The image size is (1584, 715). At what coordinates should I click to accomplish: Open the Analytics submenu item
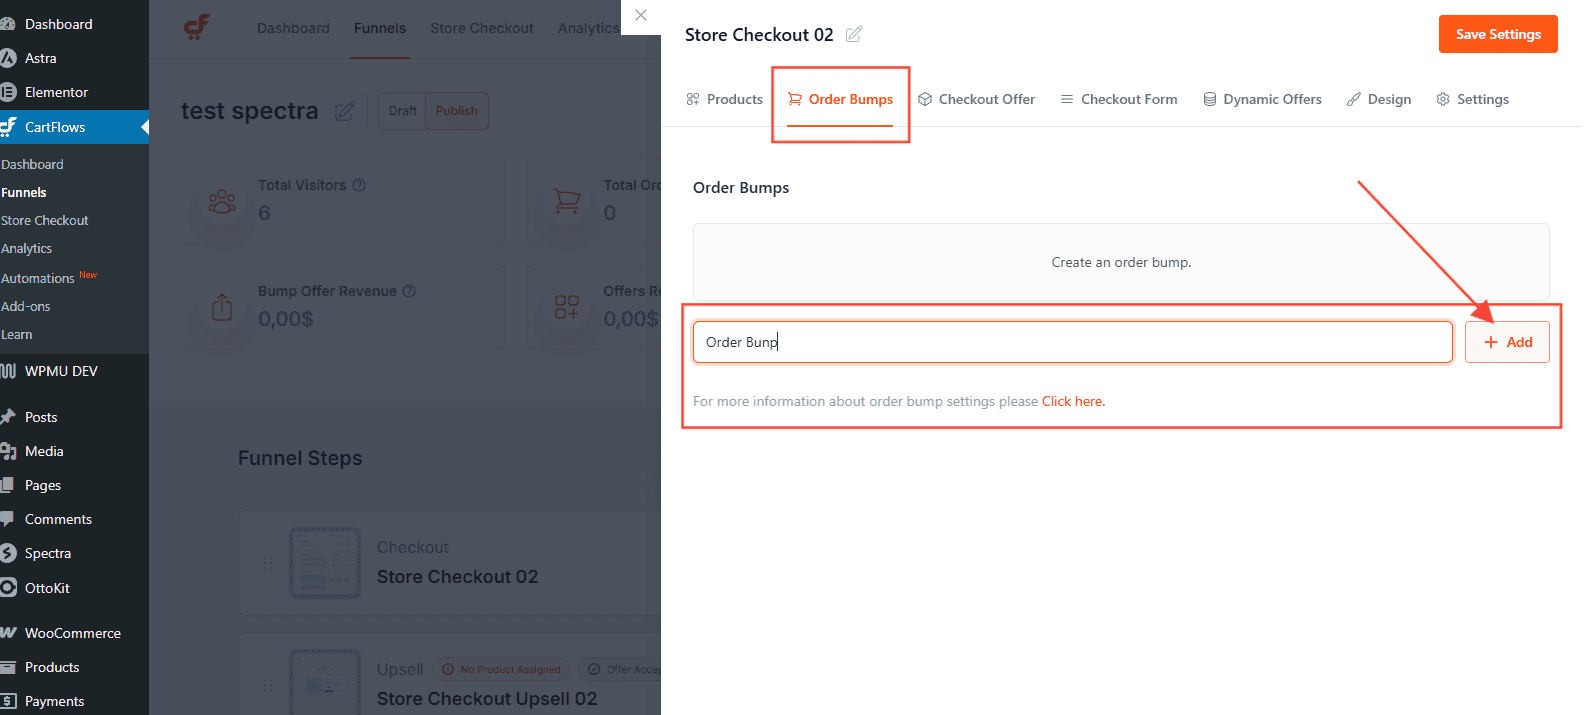pyautogui.click(x=27, y=248)
